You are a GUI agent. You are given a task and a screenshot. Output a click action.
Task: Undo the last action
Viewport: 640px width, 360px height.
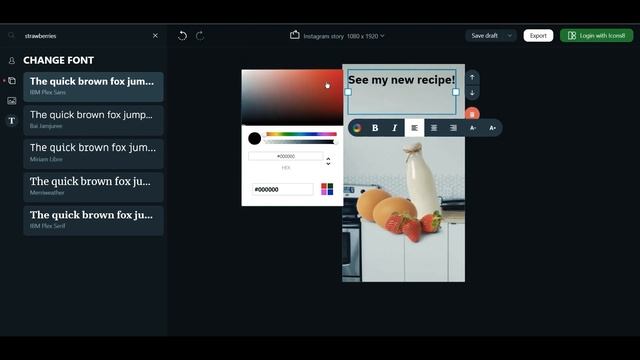pyautogui.click(x=182, y=36)
